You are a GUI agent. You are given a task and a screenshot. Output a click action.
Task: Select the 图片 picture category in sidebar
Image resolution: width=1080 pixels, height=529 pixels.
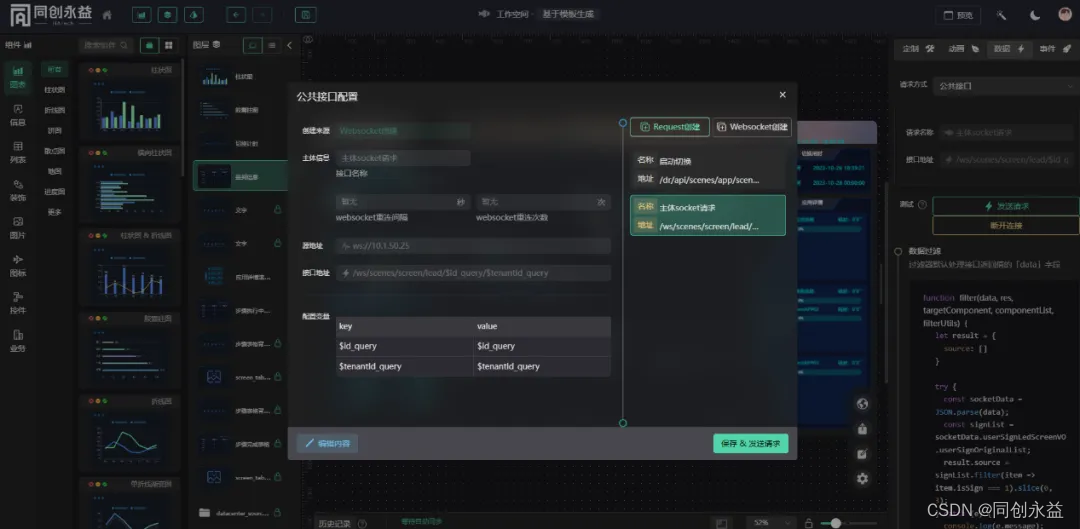pos(18,228)
